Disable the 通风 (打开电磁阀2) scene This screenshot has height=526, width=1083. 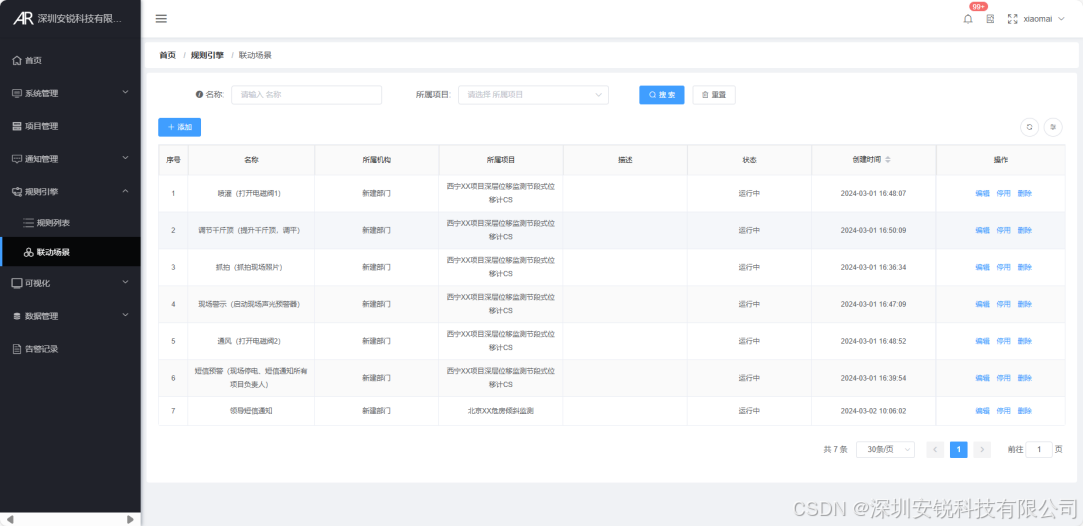pos(1004,341)
